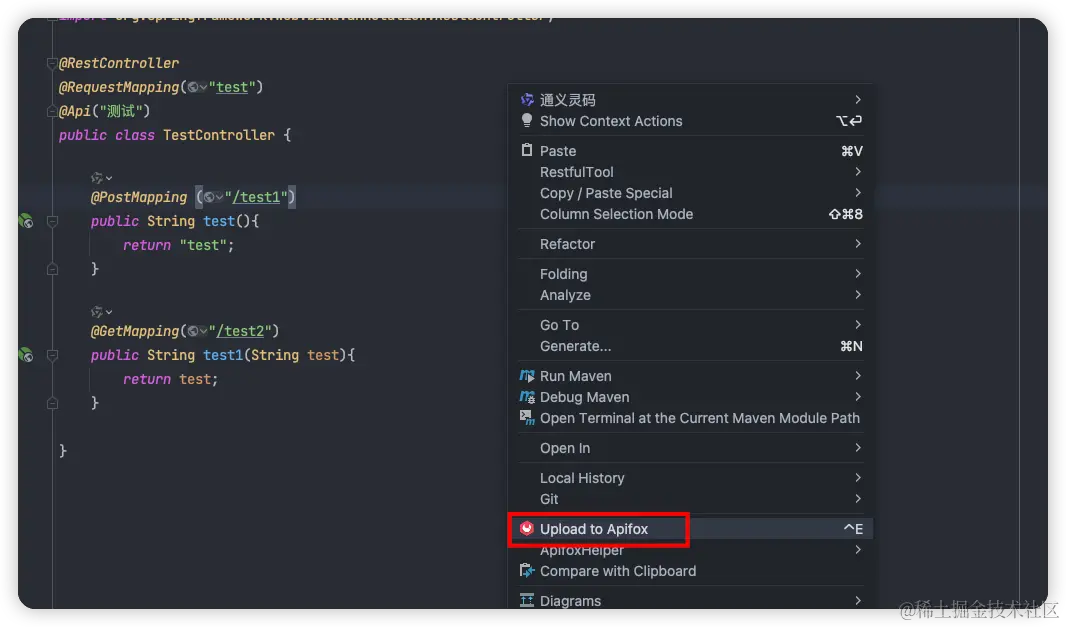Click the Debug Maven icon

(x=527, y=397)
